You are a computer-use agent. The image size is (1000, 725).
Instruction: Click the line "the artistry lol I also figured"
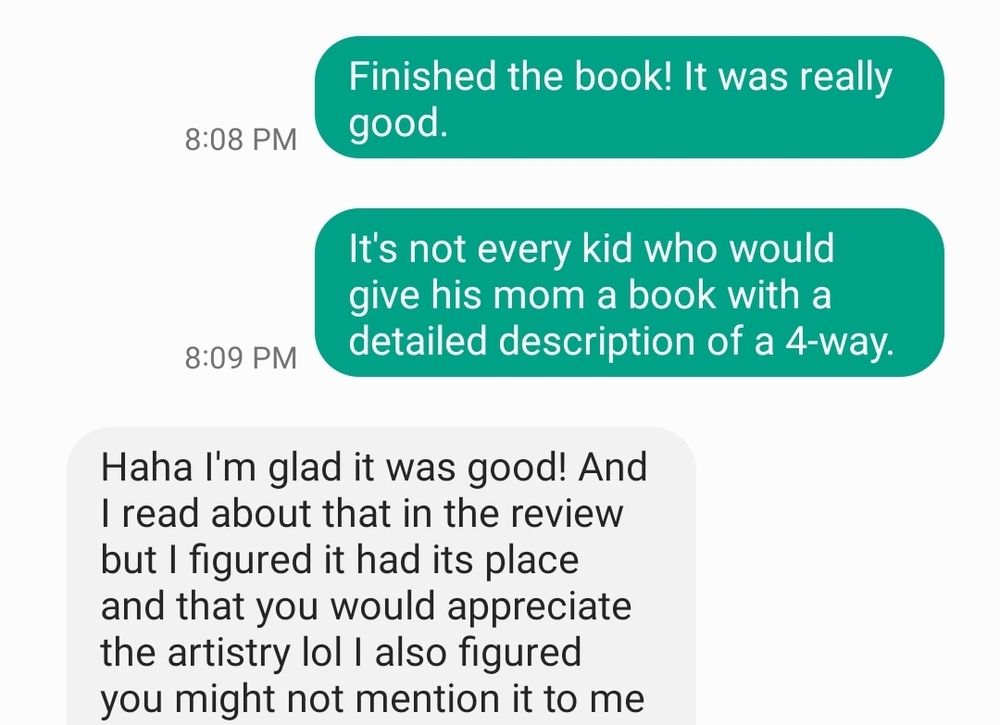click(x=341, y=653)
